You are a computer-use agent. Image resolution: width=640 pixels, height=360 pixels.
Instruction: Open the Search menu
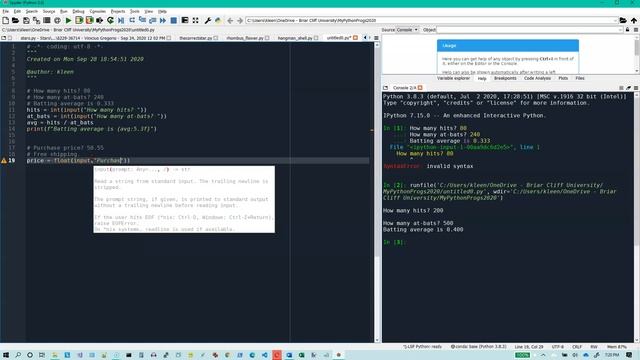tap(31, 11)
